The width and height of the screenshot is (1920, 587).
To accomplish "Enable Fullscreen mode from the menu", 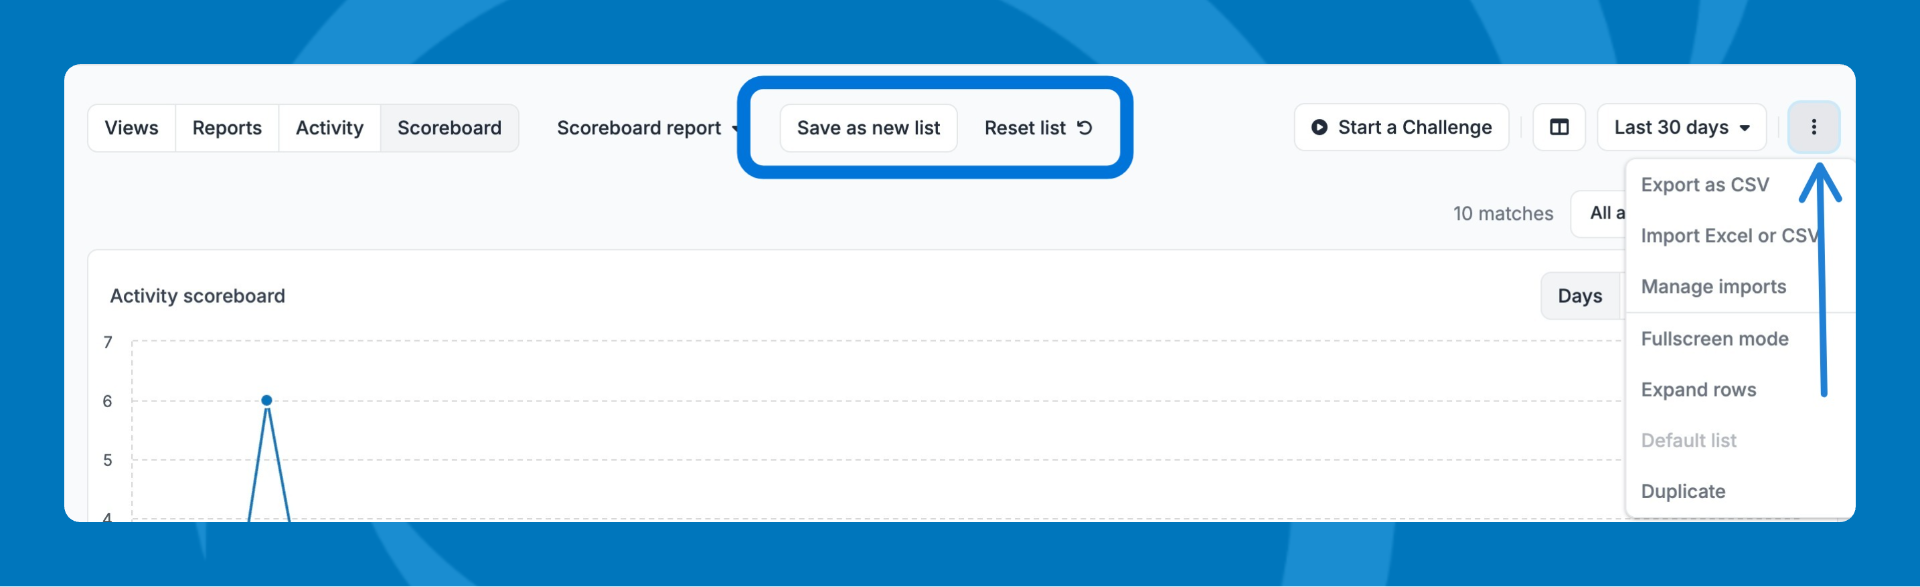I will (1714, 339).
